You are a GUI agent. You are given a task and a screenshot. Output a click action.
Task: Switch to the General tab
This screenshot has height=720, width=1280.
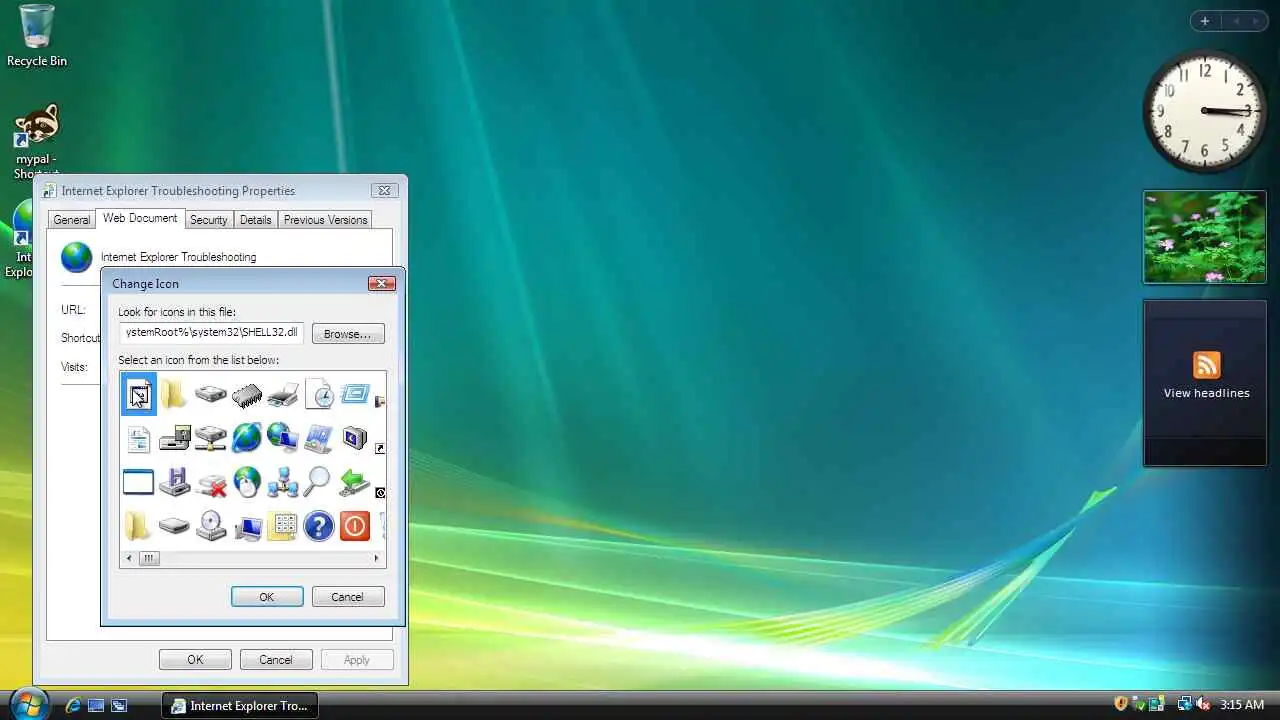pos(72,220)
